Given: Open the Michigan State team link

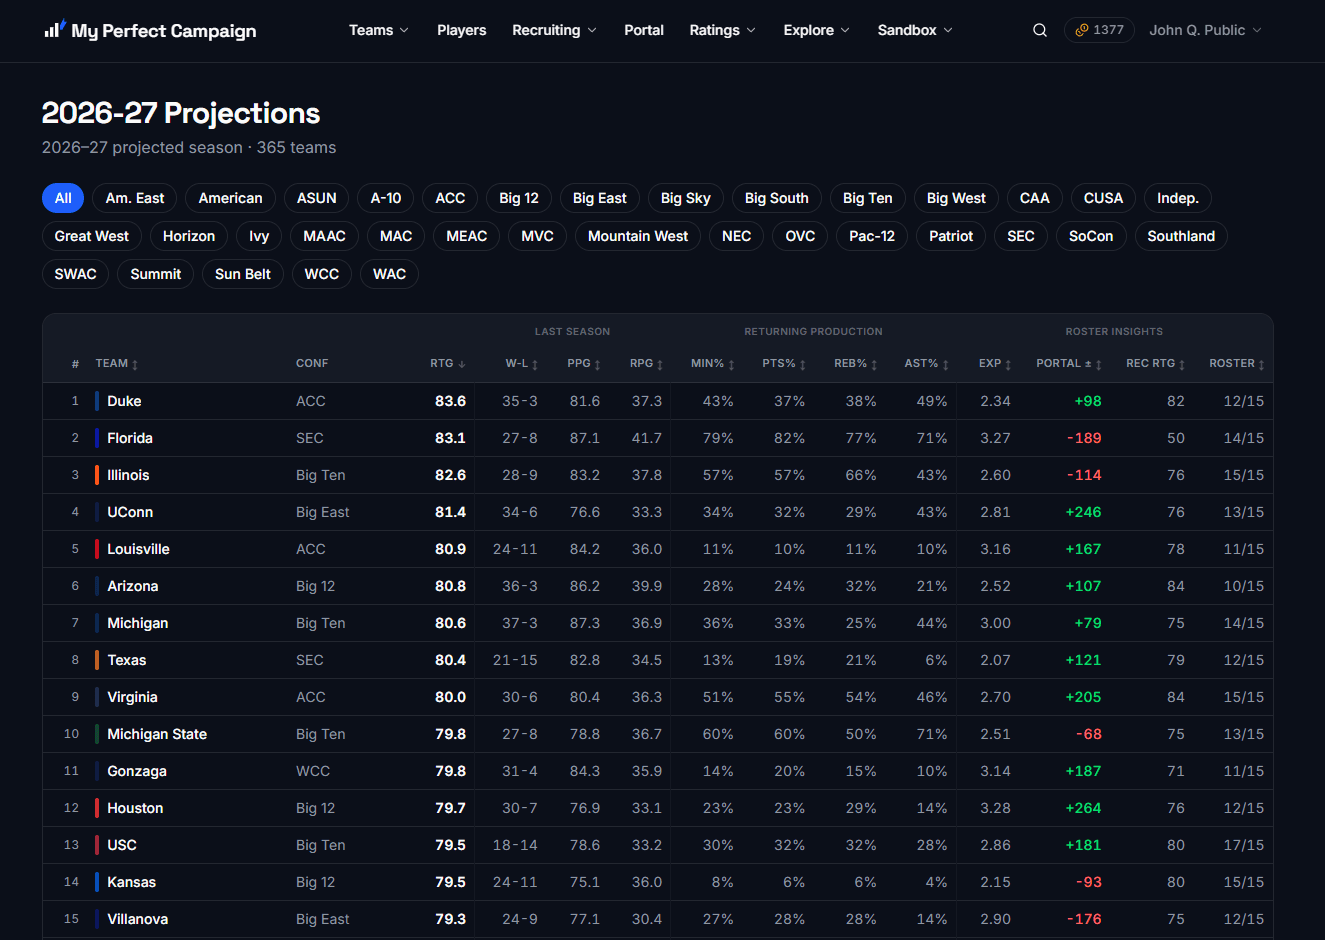Looking at the screenshot, I should pyautogui.click(x=157, y=734).
